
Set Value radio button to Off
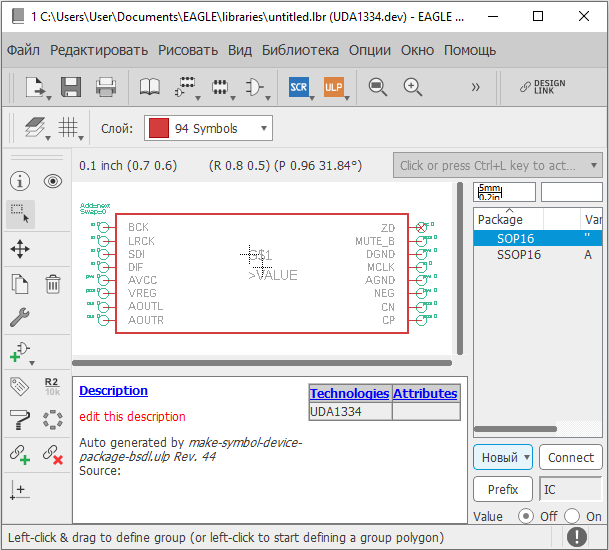(526, 516)
